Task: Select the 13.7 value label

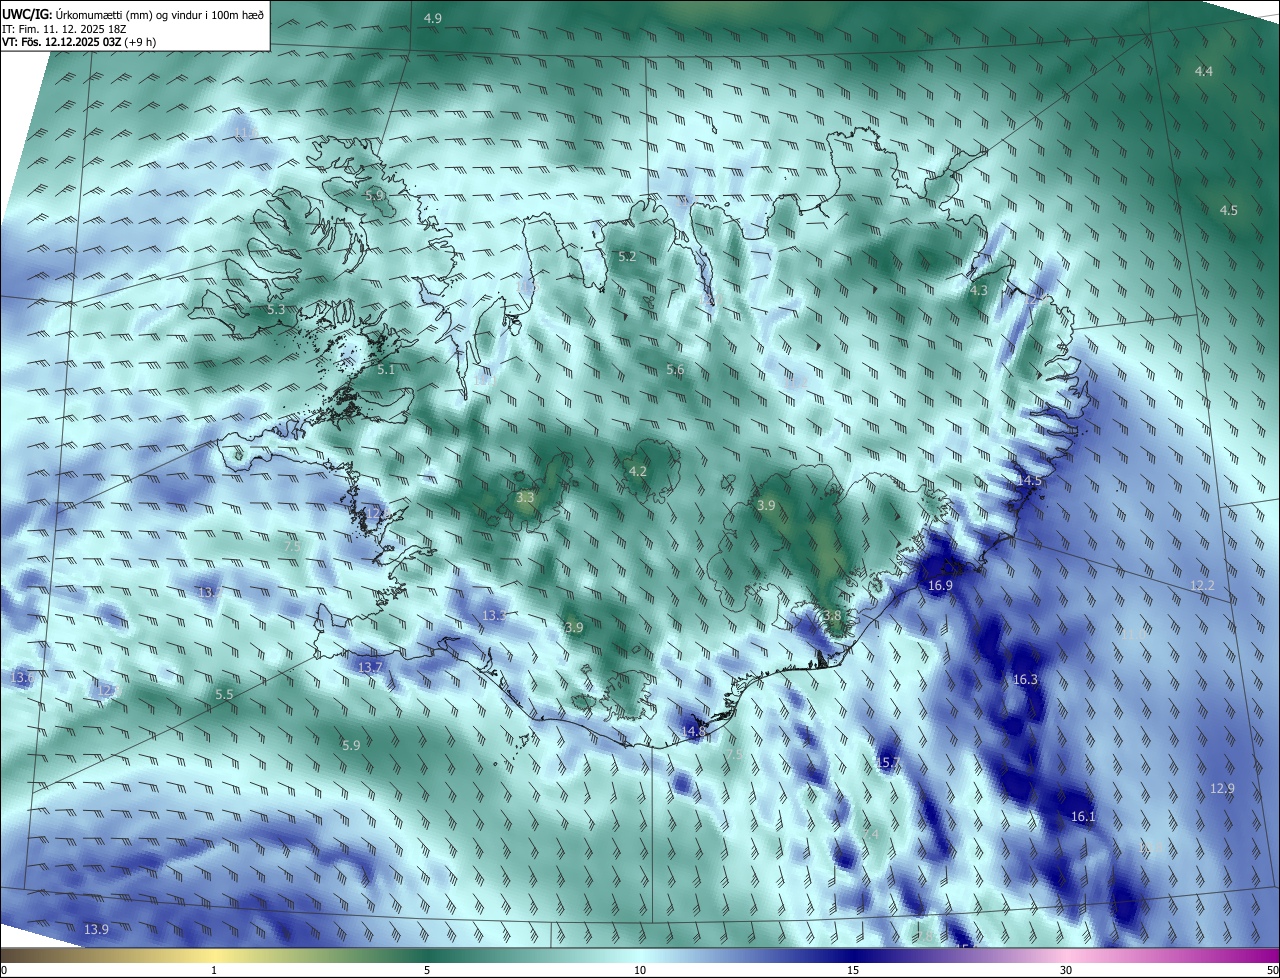Action: tap(370, 667)
